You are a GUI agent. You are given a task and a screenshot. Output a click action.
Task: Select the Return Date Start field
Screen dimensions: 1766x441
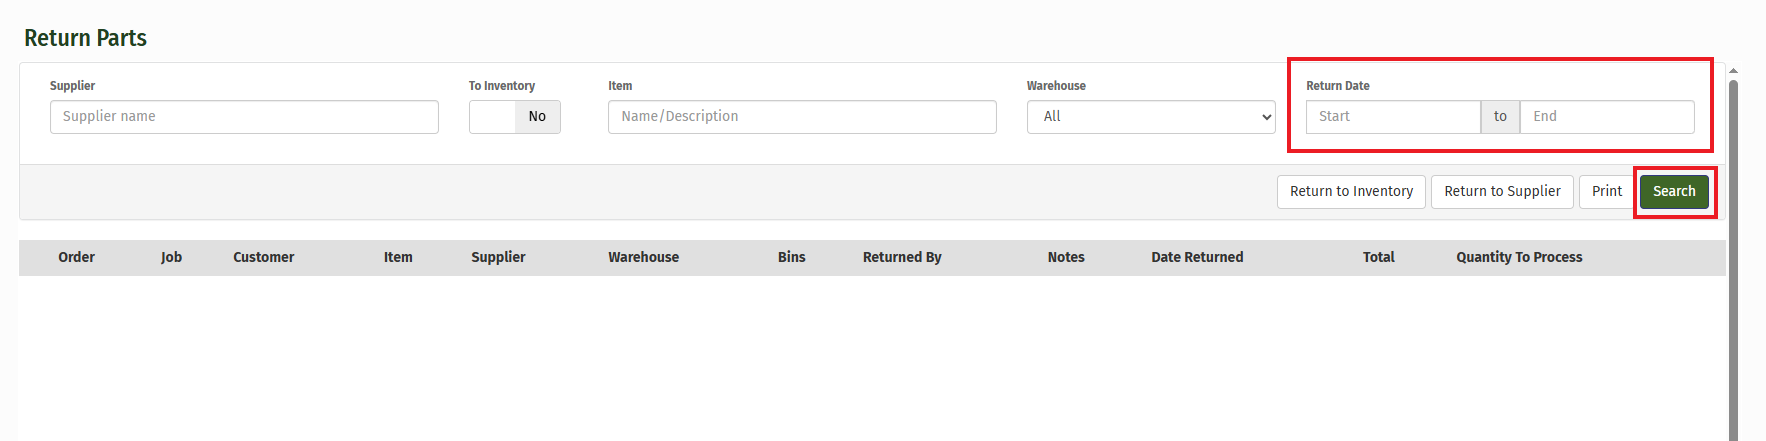[1392, 117]
